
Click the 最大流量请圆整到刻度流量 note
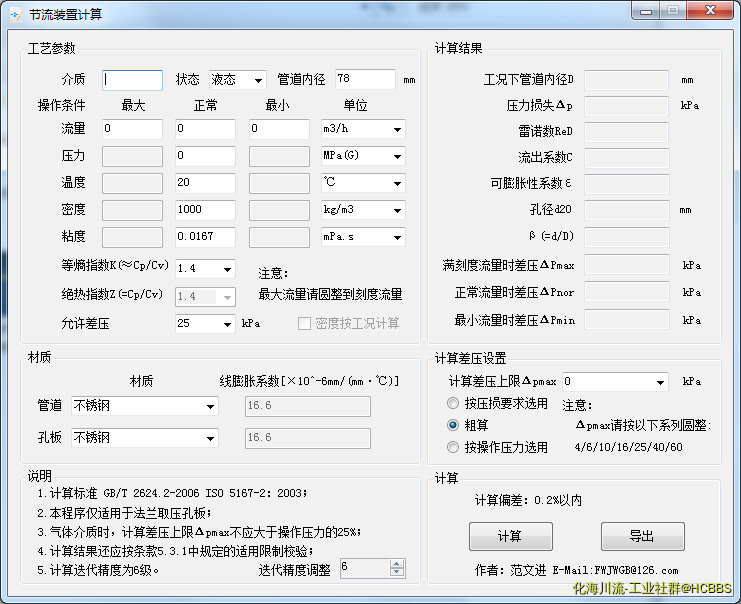click(330, 294)
